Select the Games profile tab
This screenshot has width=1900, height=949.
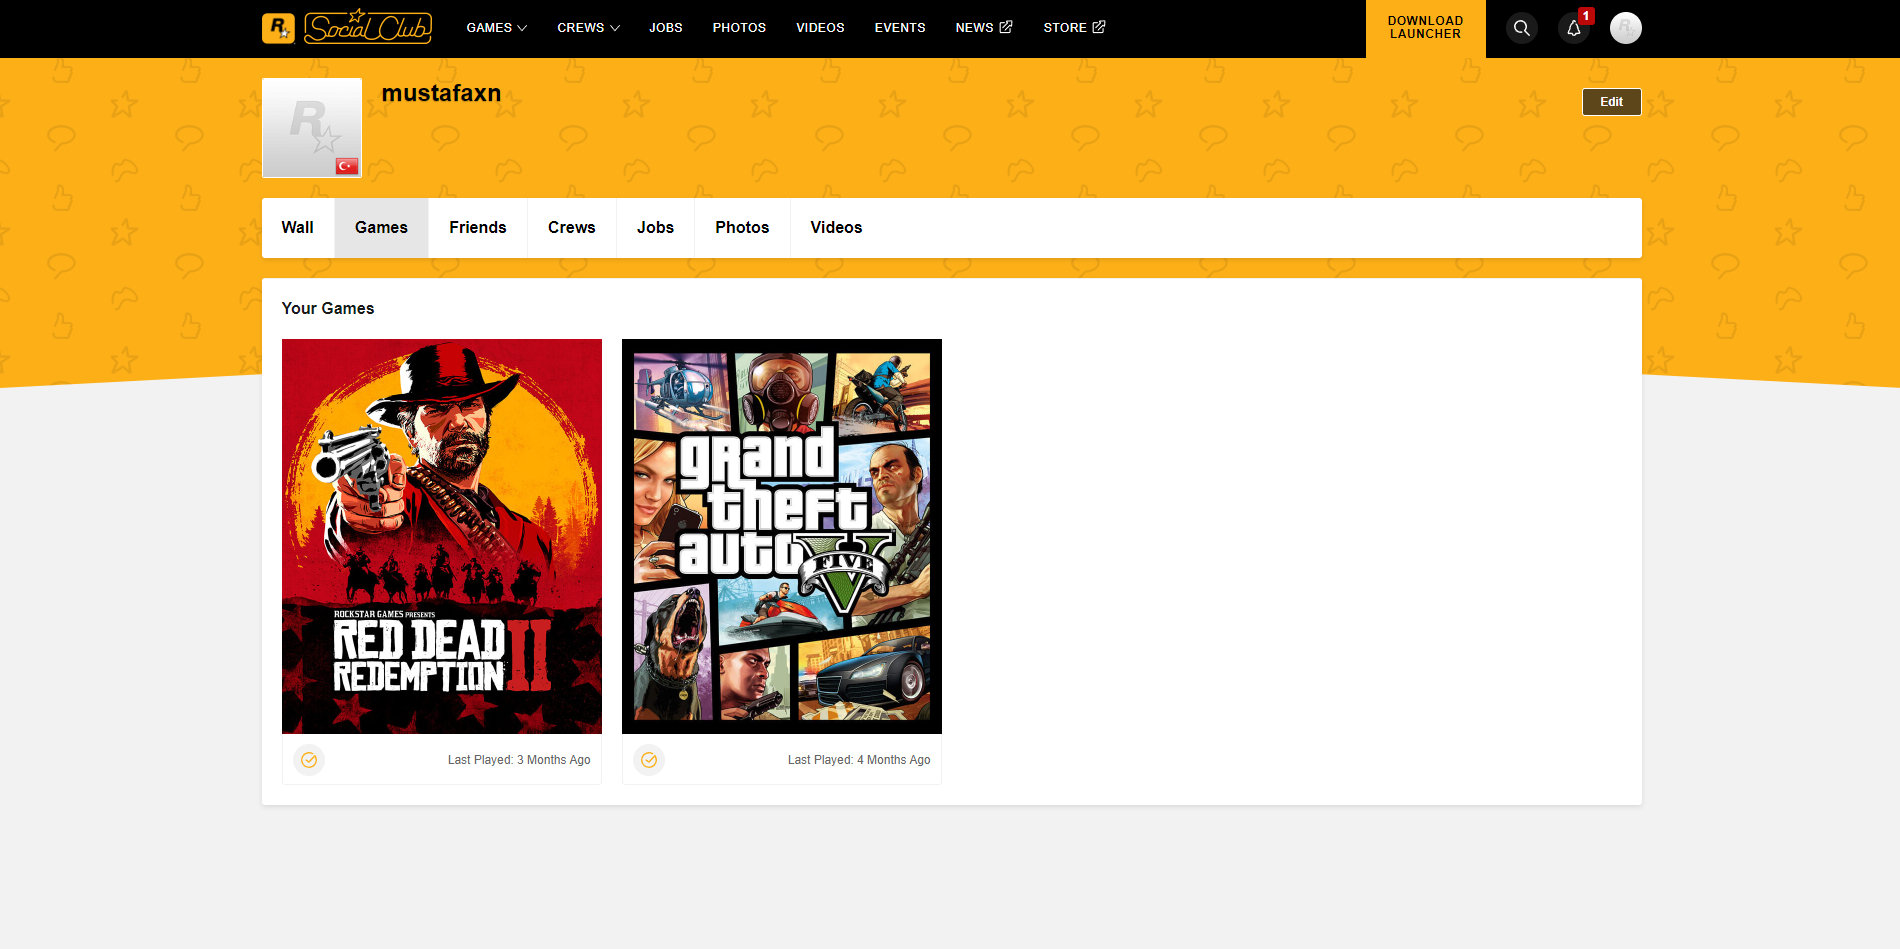tap(381, 228)
